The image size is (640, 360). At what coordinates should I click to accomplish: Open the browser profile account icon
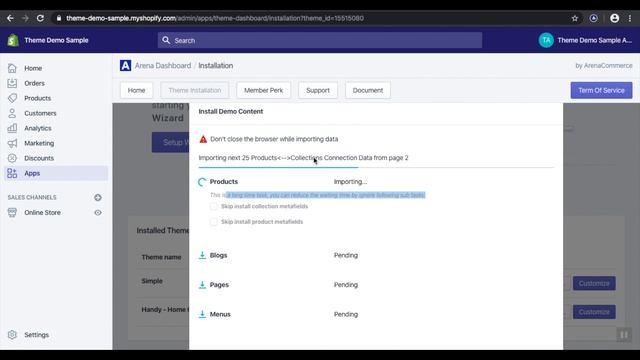[614, 18]
